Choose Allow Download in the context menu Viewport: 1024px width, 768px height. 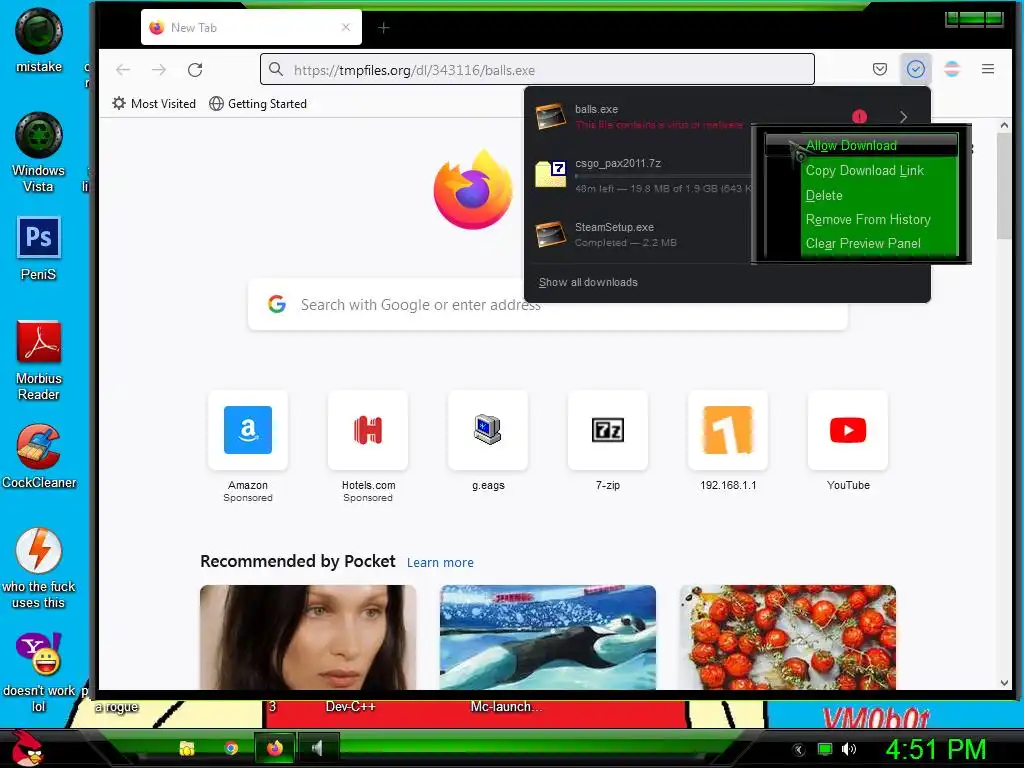coord(861,145)
